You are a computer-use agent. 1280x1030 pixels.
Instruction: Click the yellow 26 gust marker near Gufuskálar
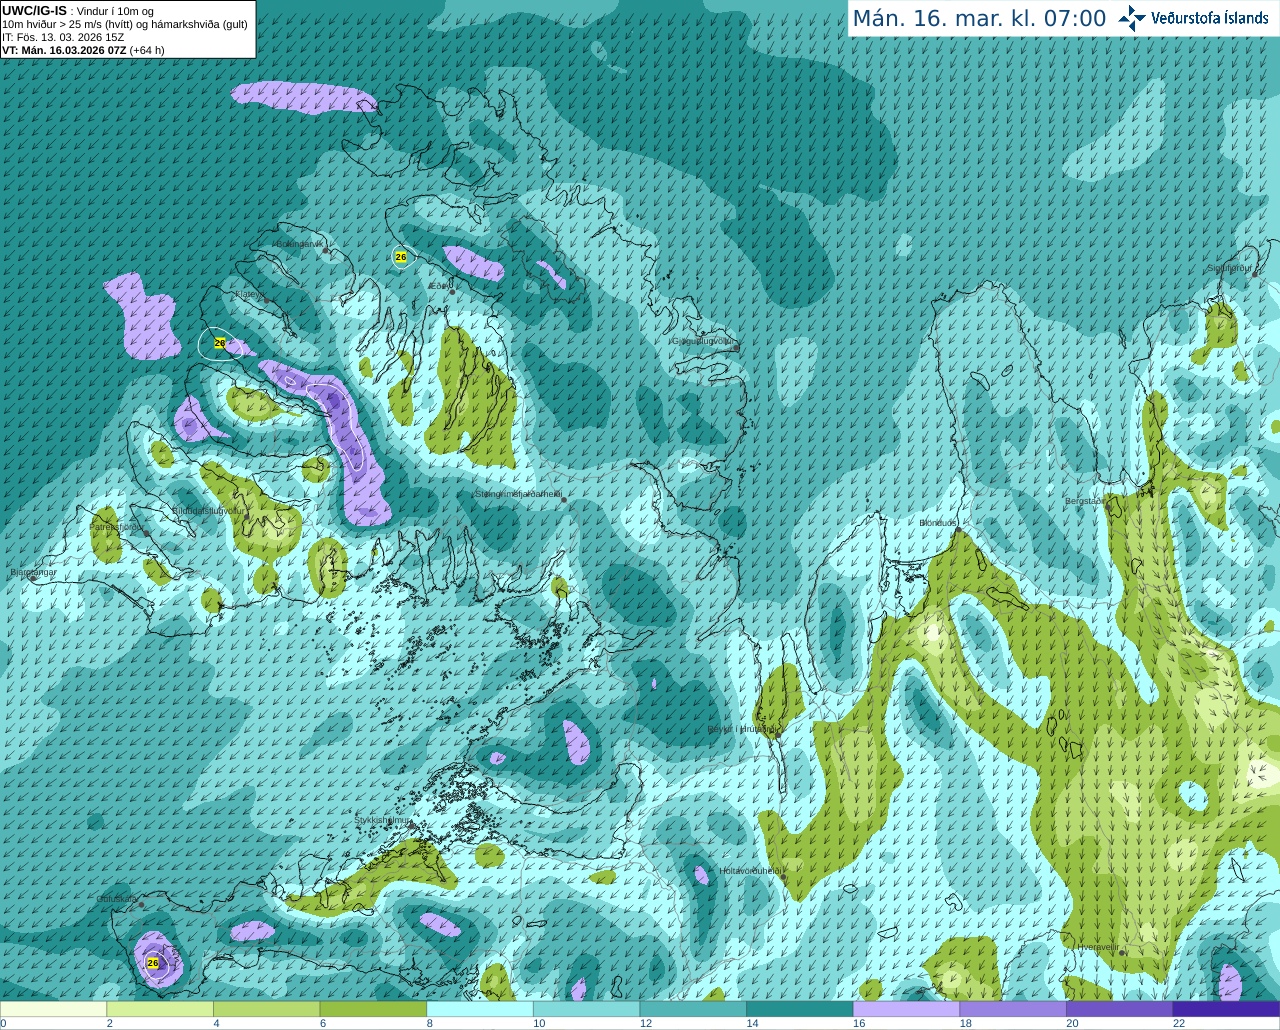153,963
